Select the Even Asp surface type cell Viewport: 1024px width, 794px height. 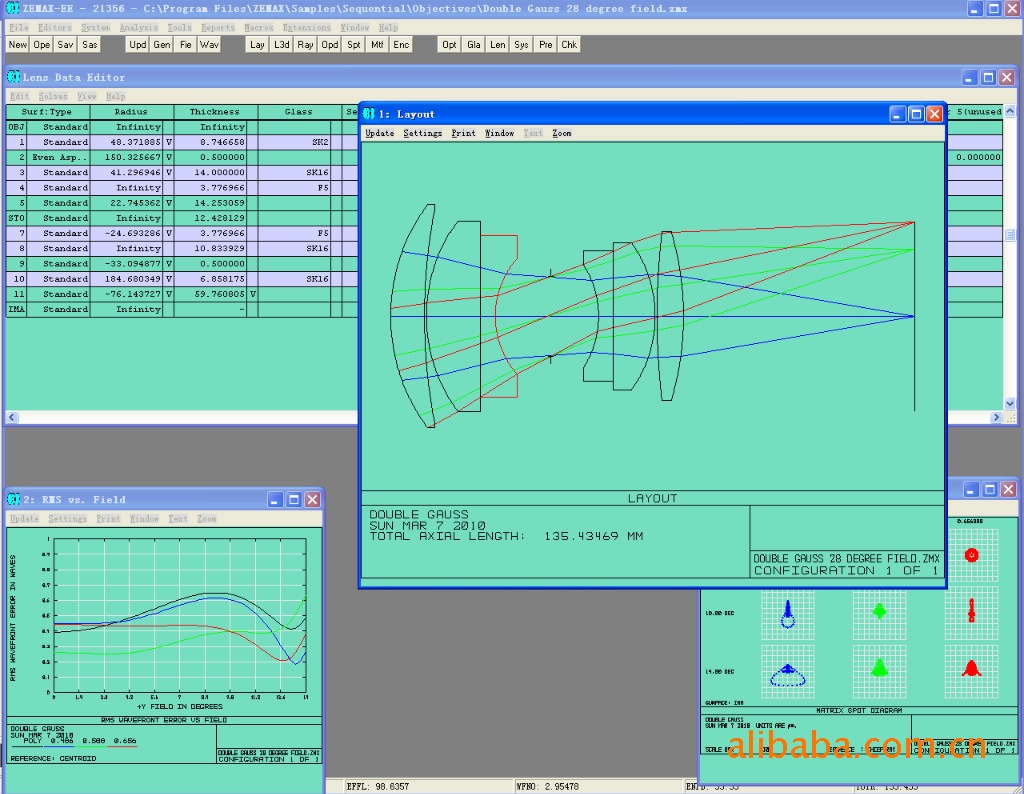click(57, 157)
